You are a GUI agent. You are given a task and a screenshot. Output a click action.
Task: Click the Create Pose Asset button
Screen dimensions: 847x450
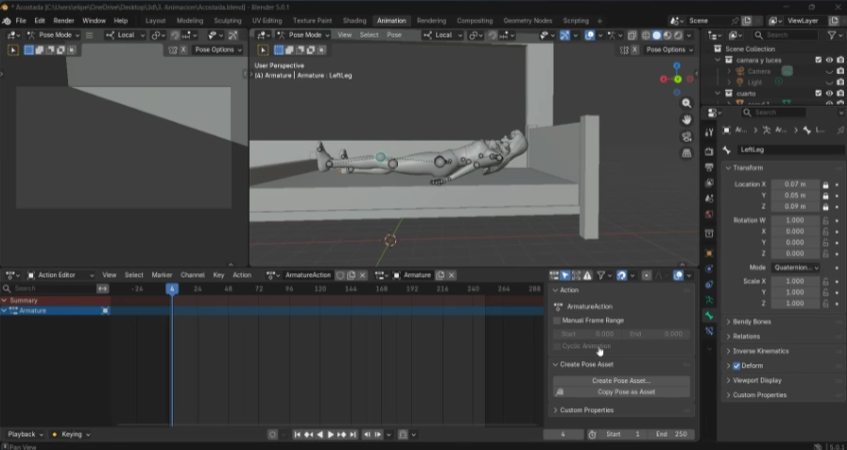click(620, 381)
